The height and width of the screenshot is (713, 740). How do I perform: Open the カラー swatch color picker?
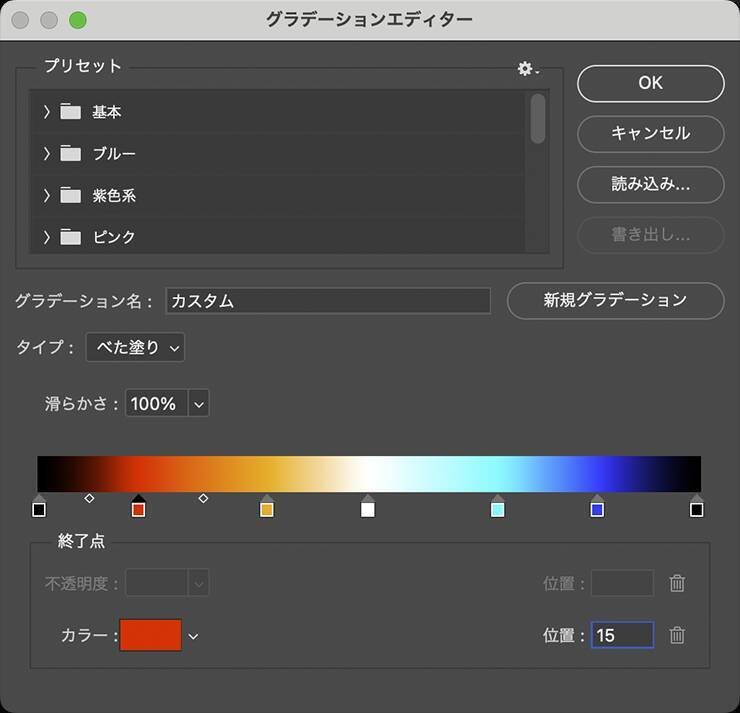(151, 635)
